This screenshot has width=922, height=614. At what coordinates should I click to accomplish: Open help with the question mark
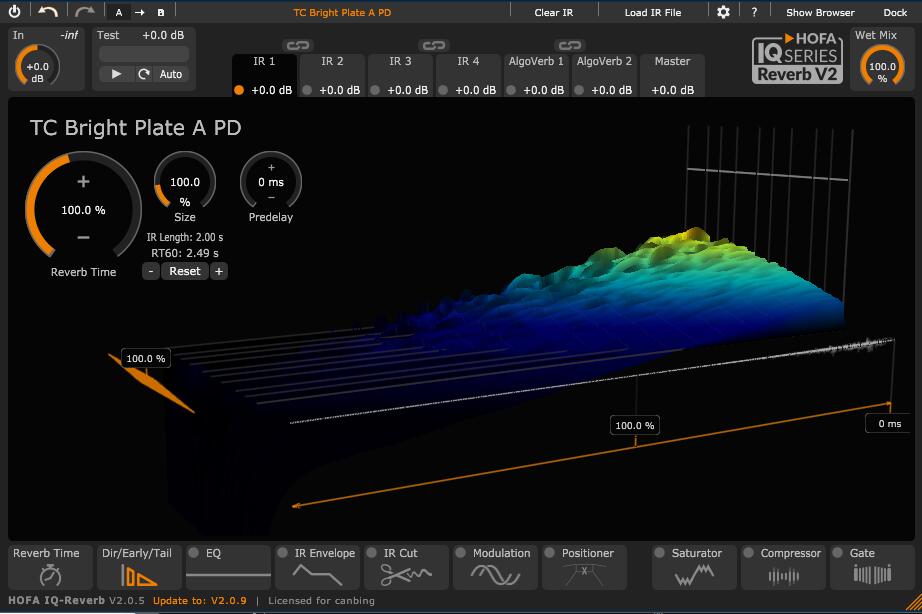click(x=754, y=12)
